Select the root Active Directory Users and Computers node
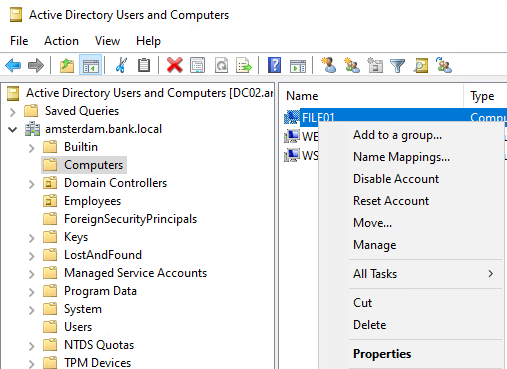 click(x=140, y=93)
